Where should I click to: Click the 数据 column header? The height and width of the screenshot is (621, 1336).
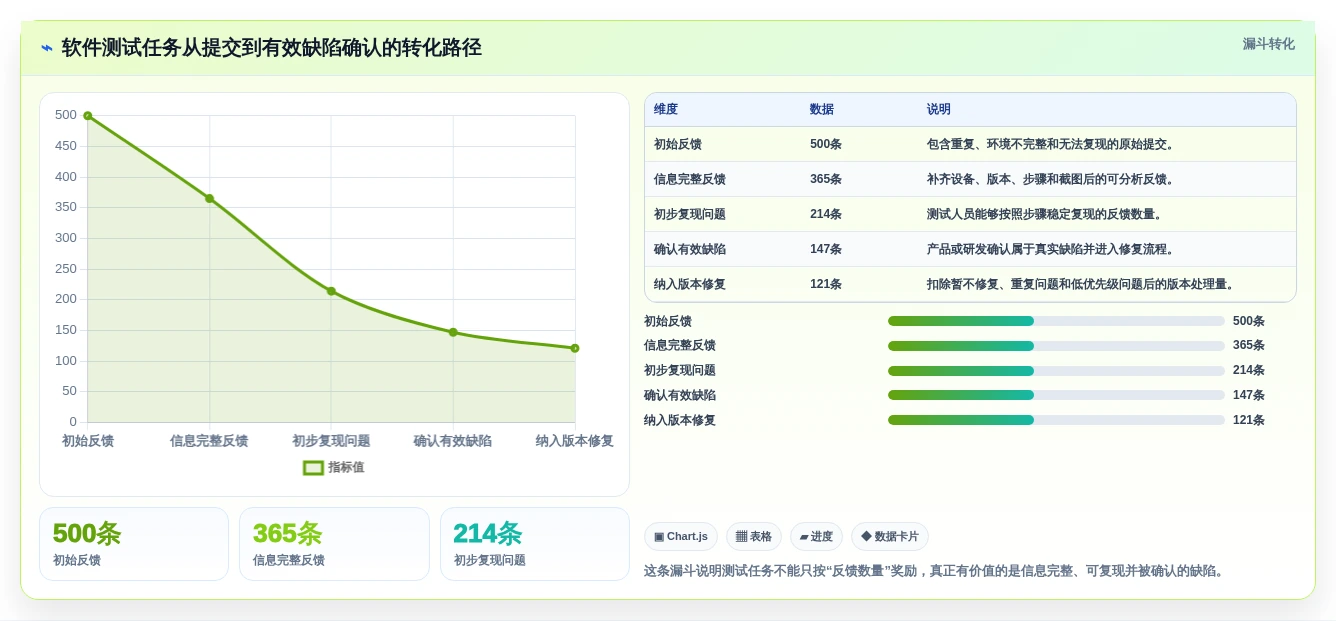click(822, 109)
